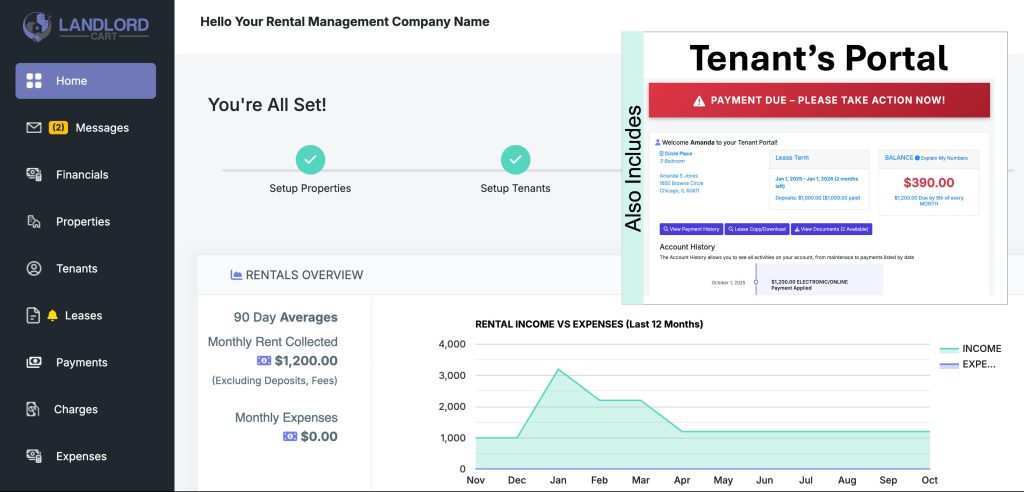Click the Messages envelope icon

pos(34,128)
